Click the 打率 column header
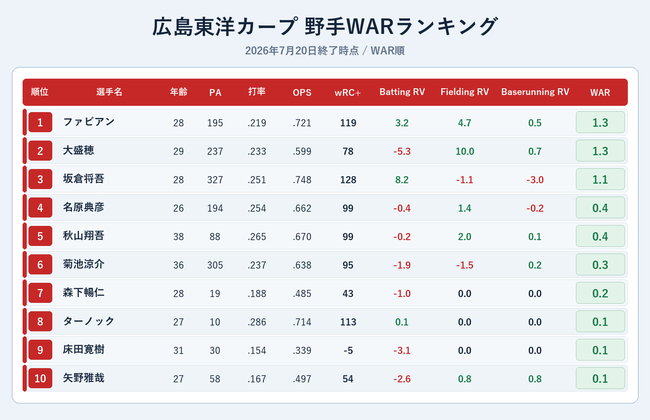650x420 pixels. [x=257, y=92]
